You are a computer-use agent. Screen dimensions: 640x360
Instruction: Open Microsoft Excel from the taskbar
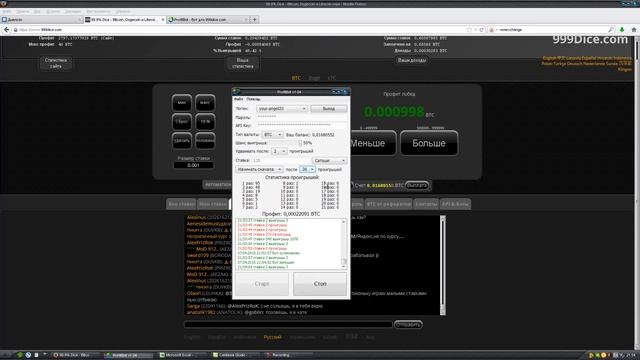(x=182, y=355)
